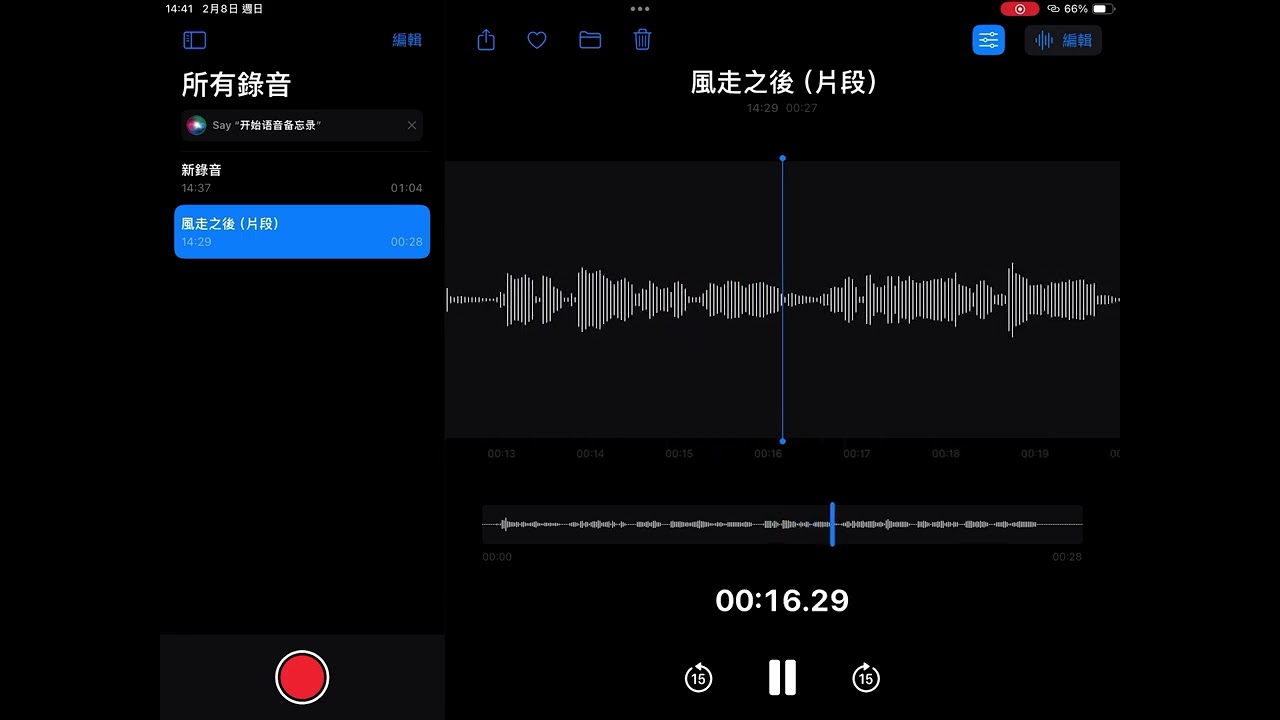Click the 00:19 timeline mark

pos(1035,454)
